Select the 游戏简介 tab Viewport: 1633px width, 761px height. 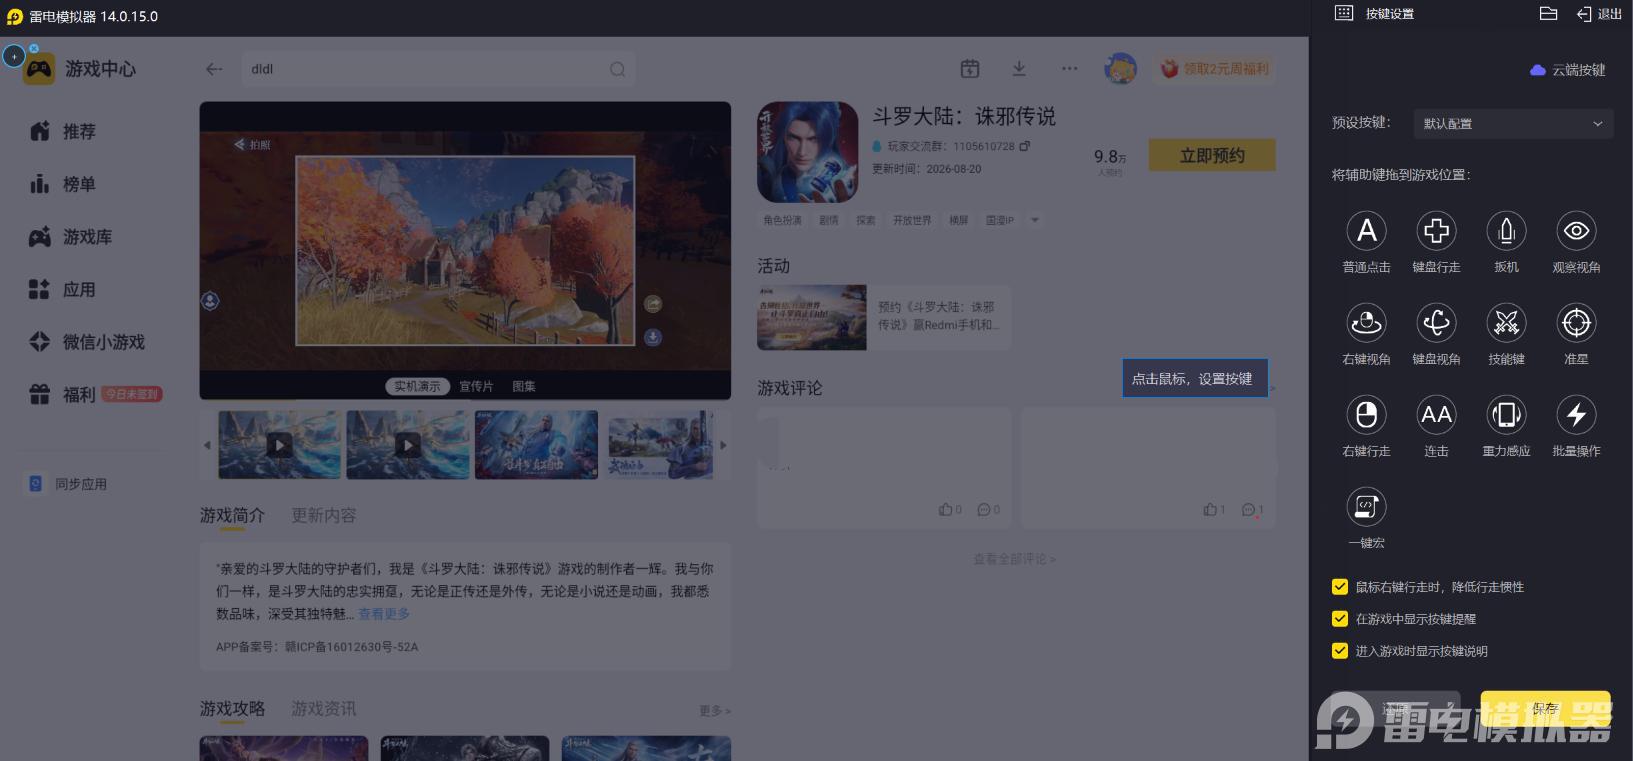coord(232,515)
